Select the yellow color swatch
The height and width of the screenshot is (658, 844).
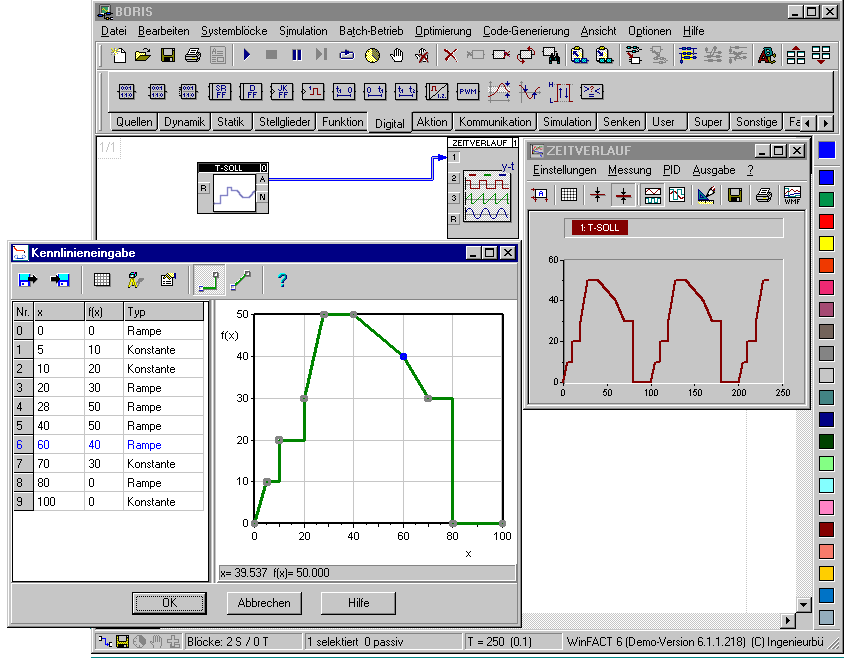point(826,243)
